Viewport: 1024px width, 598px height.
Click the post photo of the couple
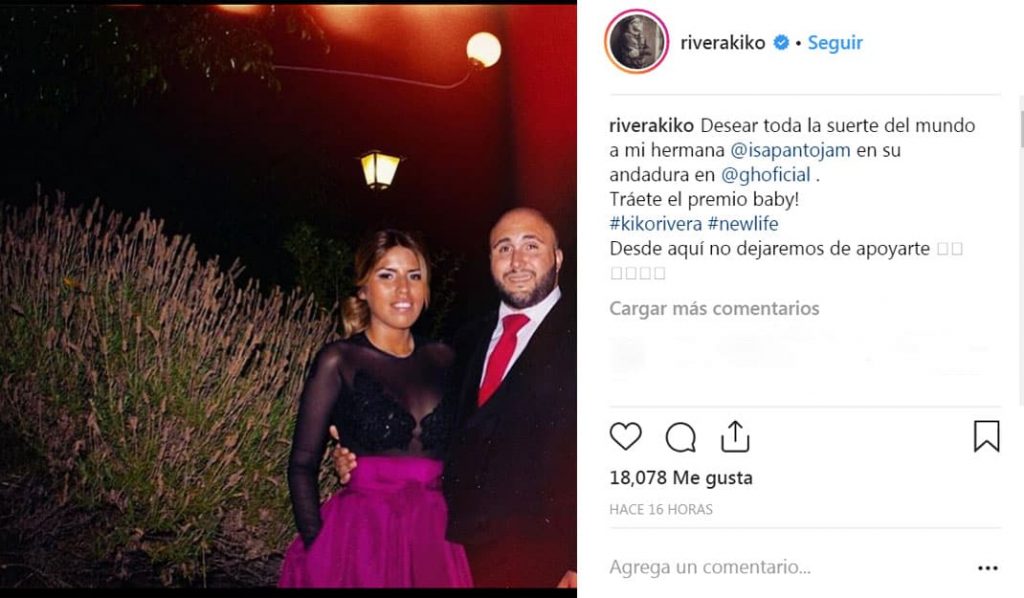[288, 297]
